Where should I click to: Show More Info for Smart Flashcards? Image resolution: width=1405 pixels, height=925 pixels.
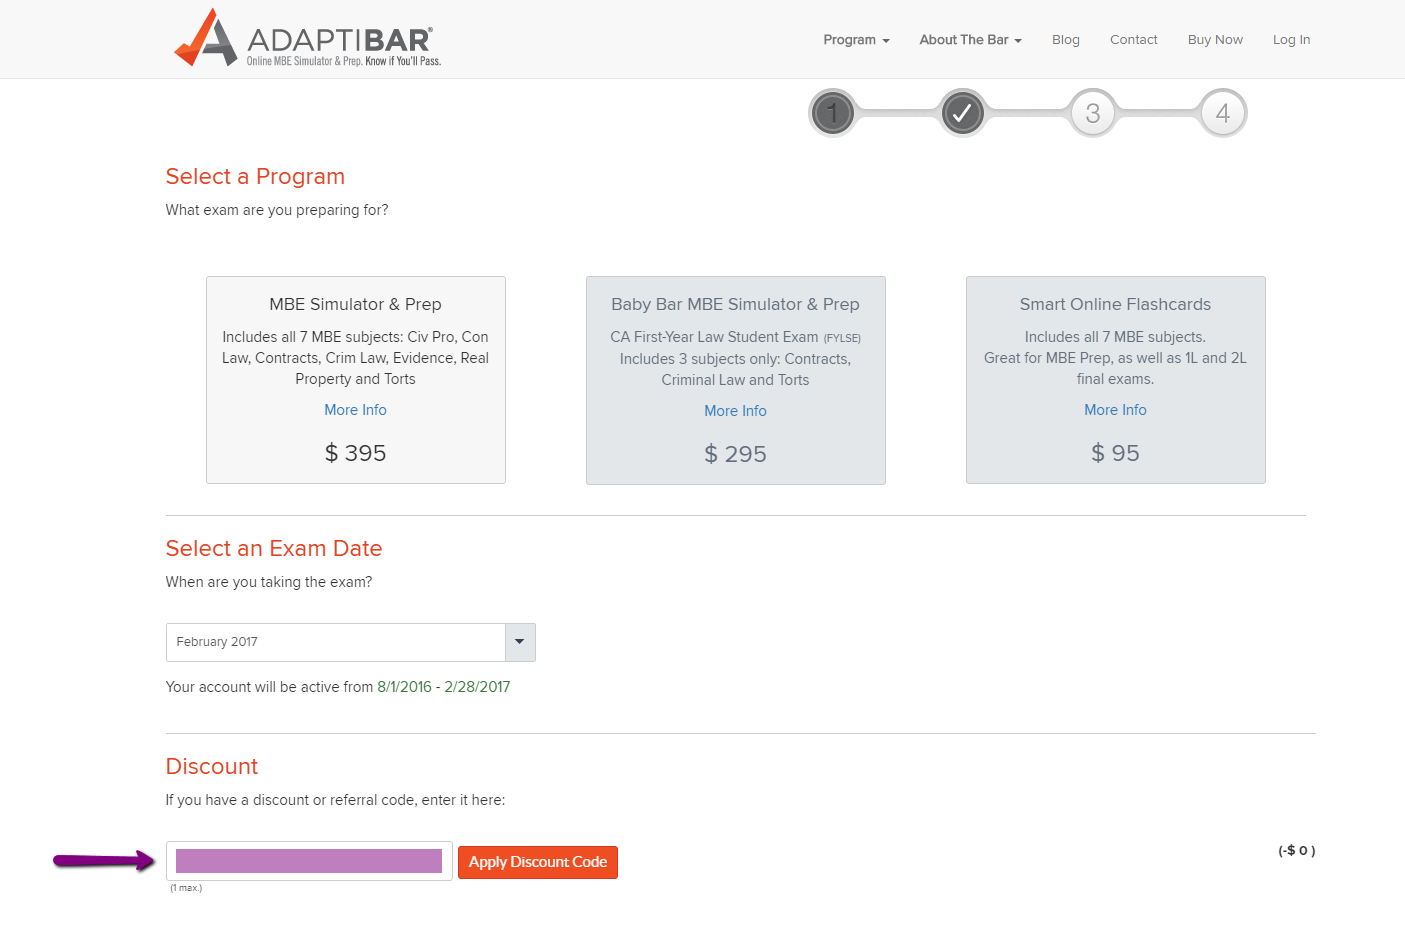click(x=1115, y=410)
